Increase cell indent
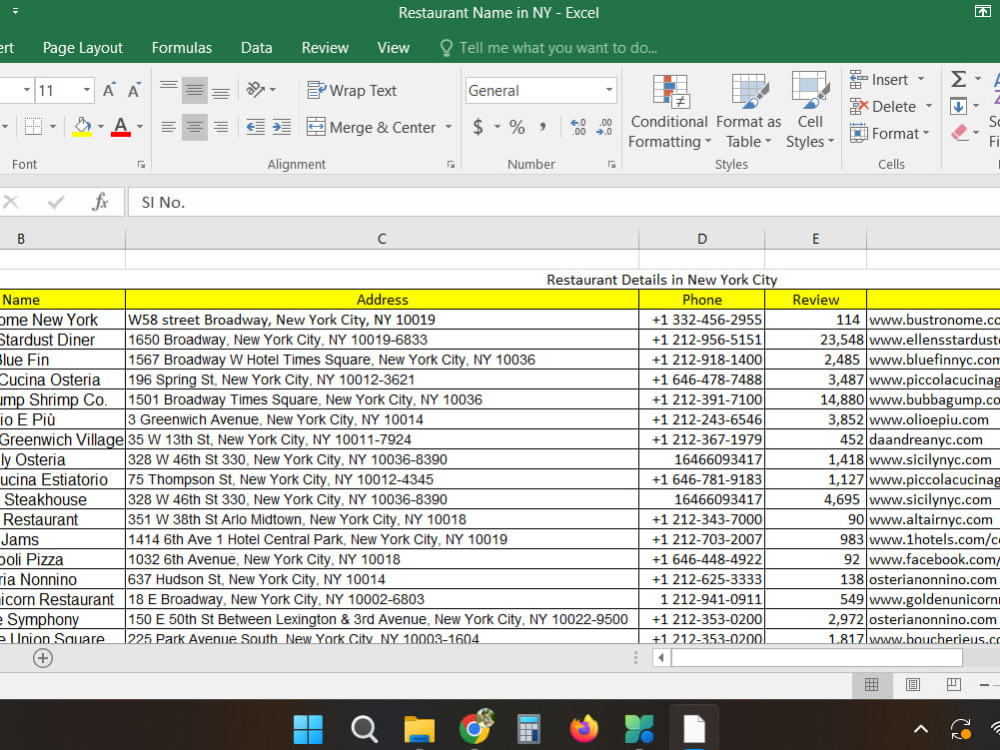The height and width of the screenshot is (750, 1000). coord(281,127)
